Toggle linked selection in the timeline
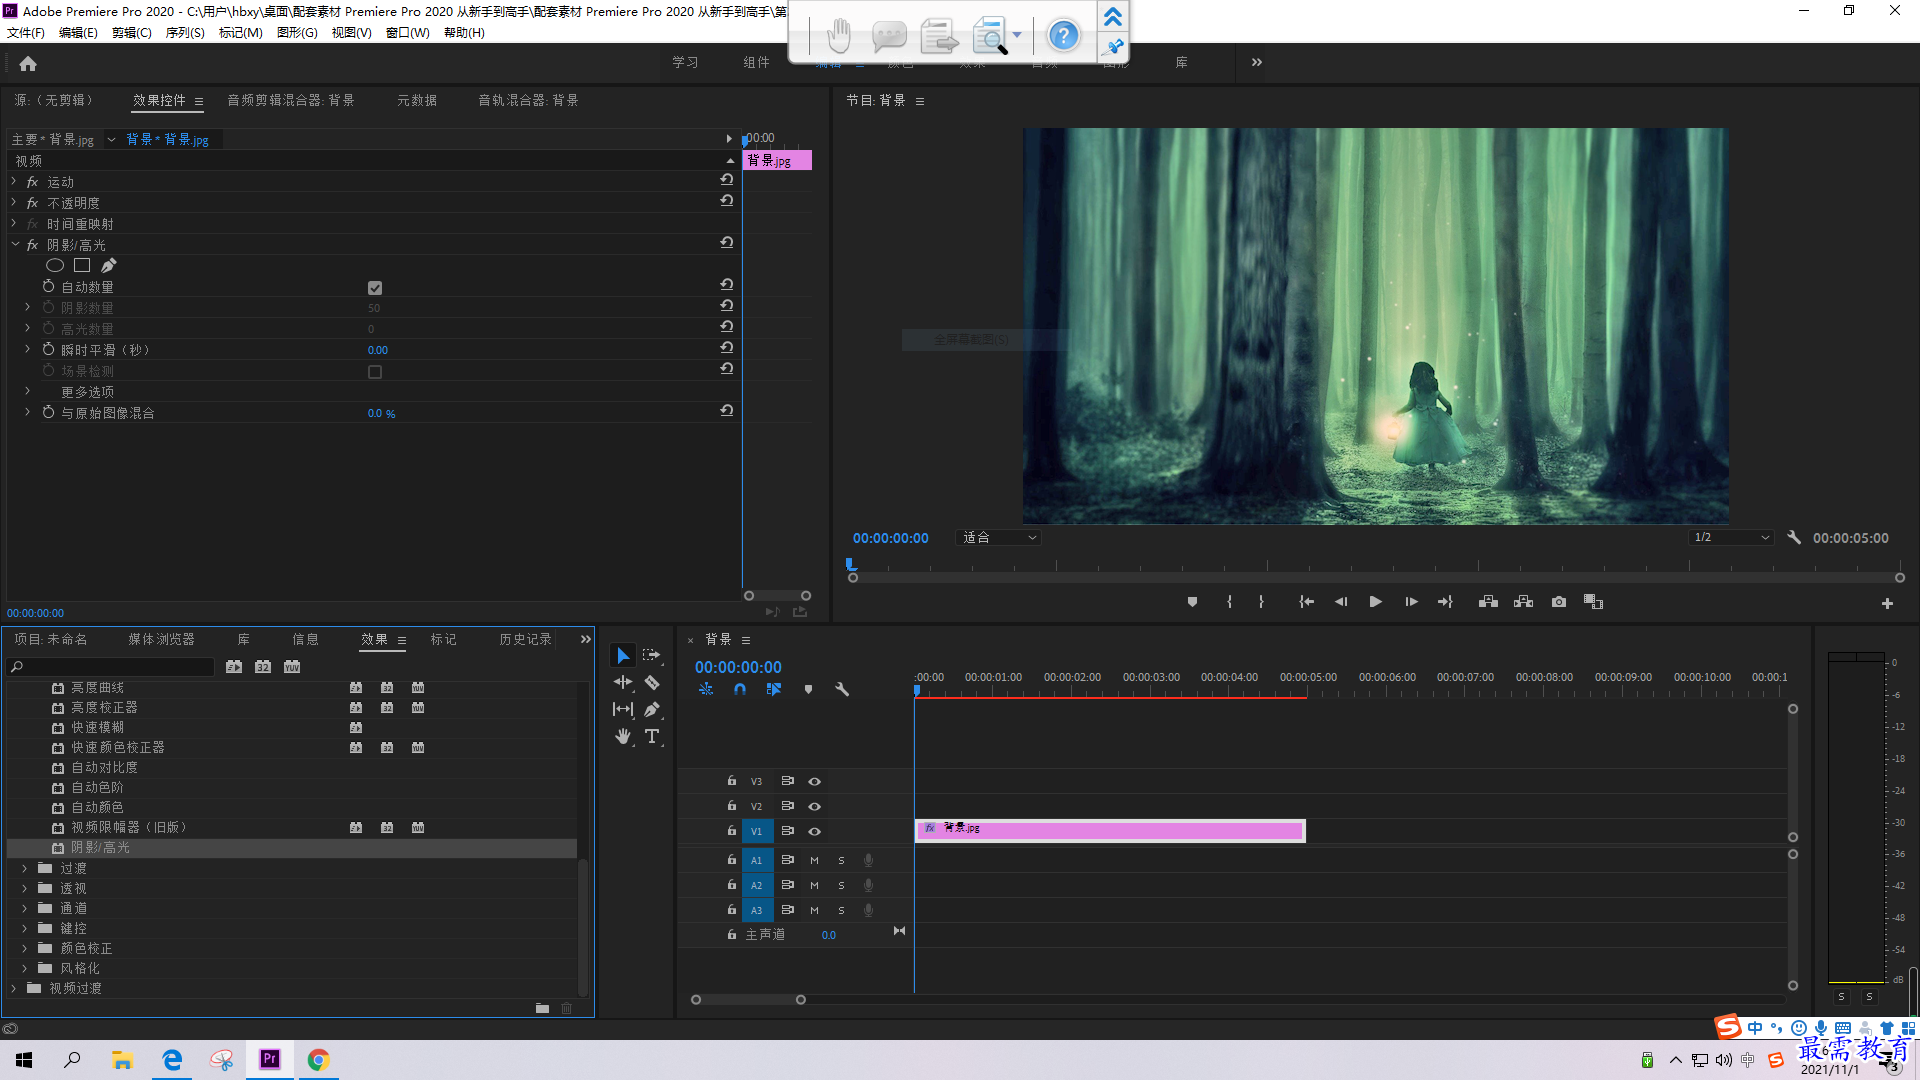 tap(774, 689)
